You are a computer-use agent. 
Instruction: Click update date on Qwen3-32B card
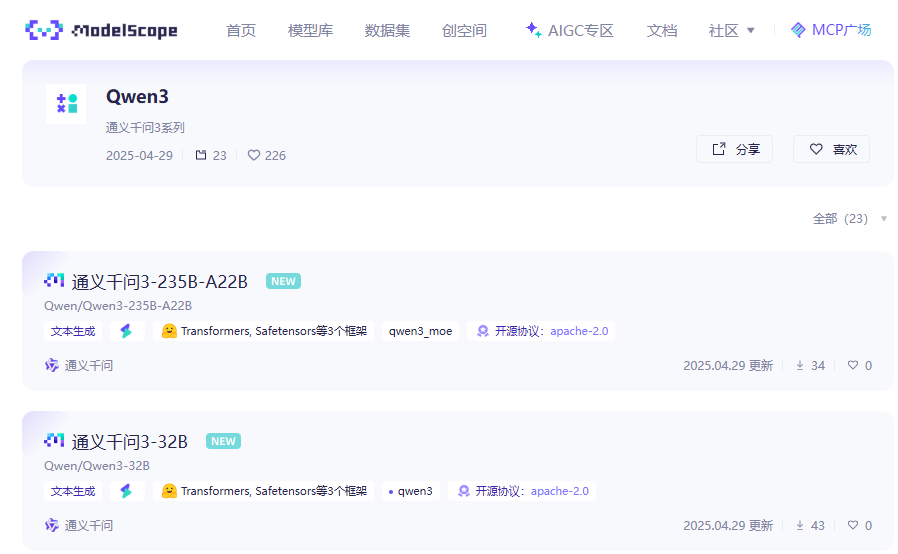tap(728, 525)
